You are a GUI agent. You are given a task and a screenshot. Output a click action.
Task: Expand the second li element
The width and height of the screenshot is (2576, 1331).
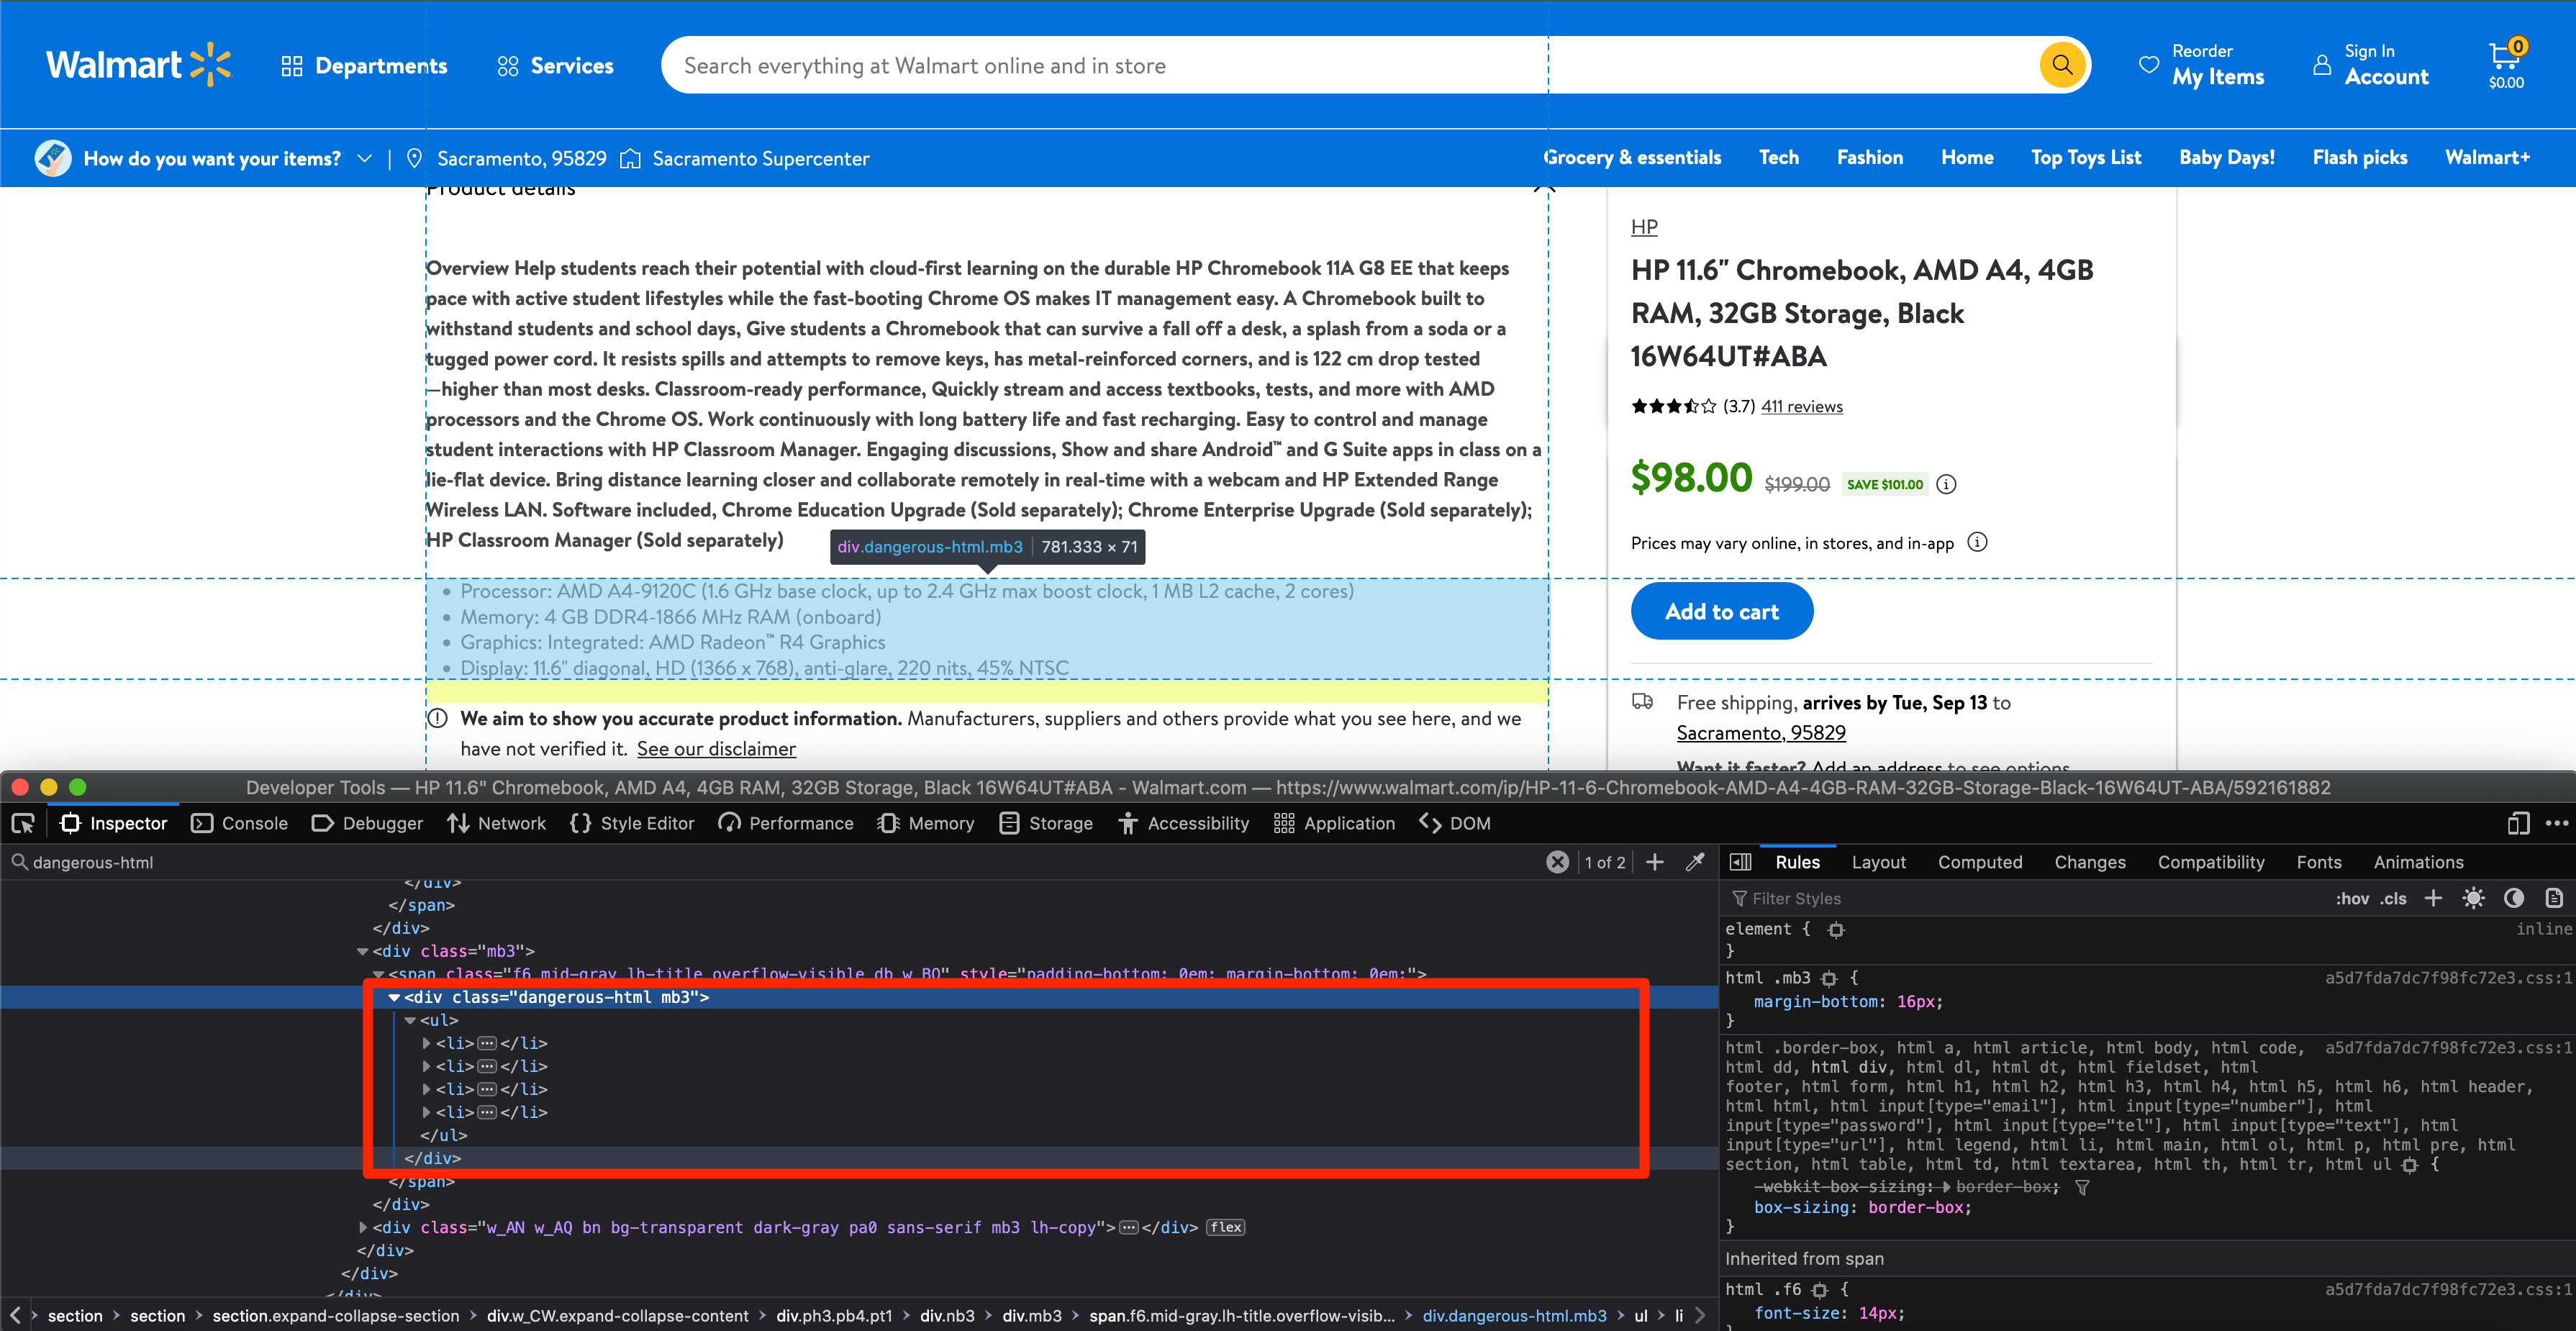(x=426, y=1066)
